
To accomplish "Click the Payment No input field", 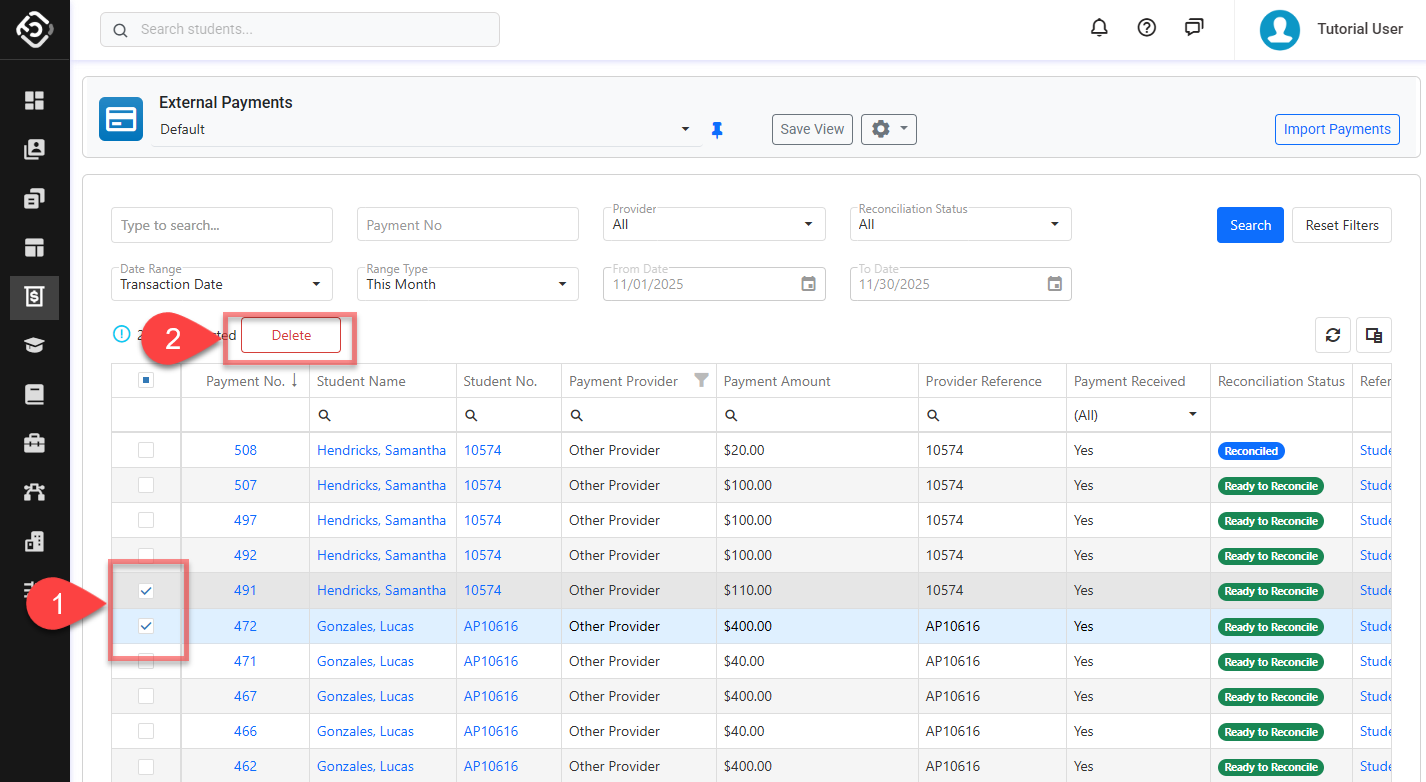I will [467, 225].
